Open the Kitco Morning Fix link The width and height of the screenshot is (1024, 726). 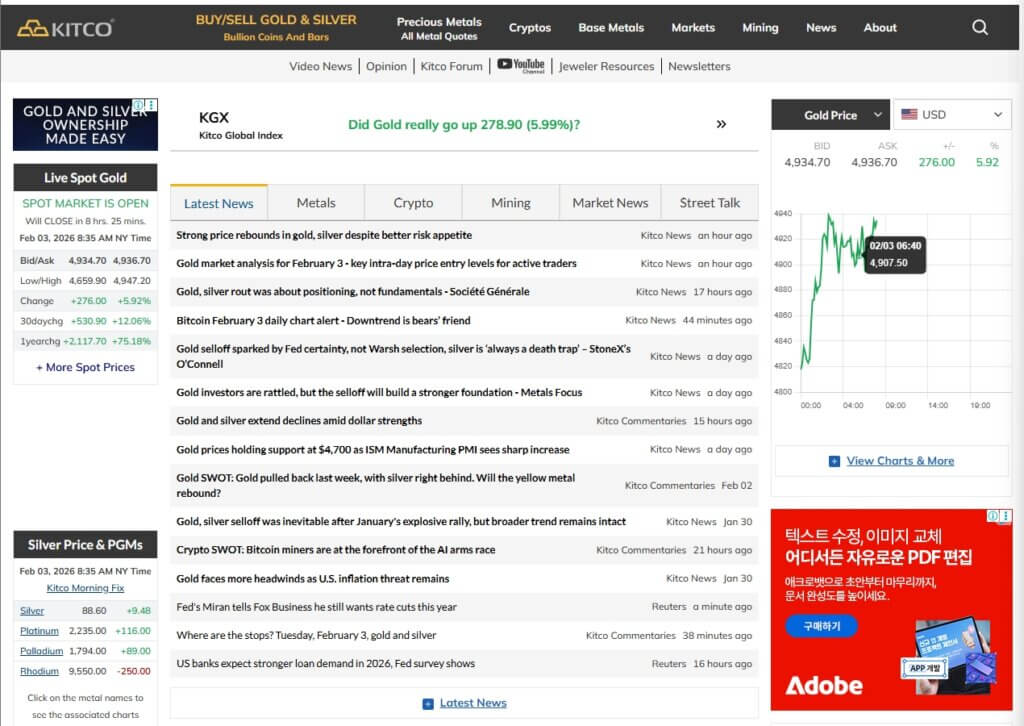click(x=85, y=588)
